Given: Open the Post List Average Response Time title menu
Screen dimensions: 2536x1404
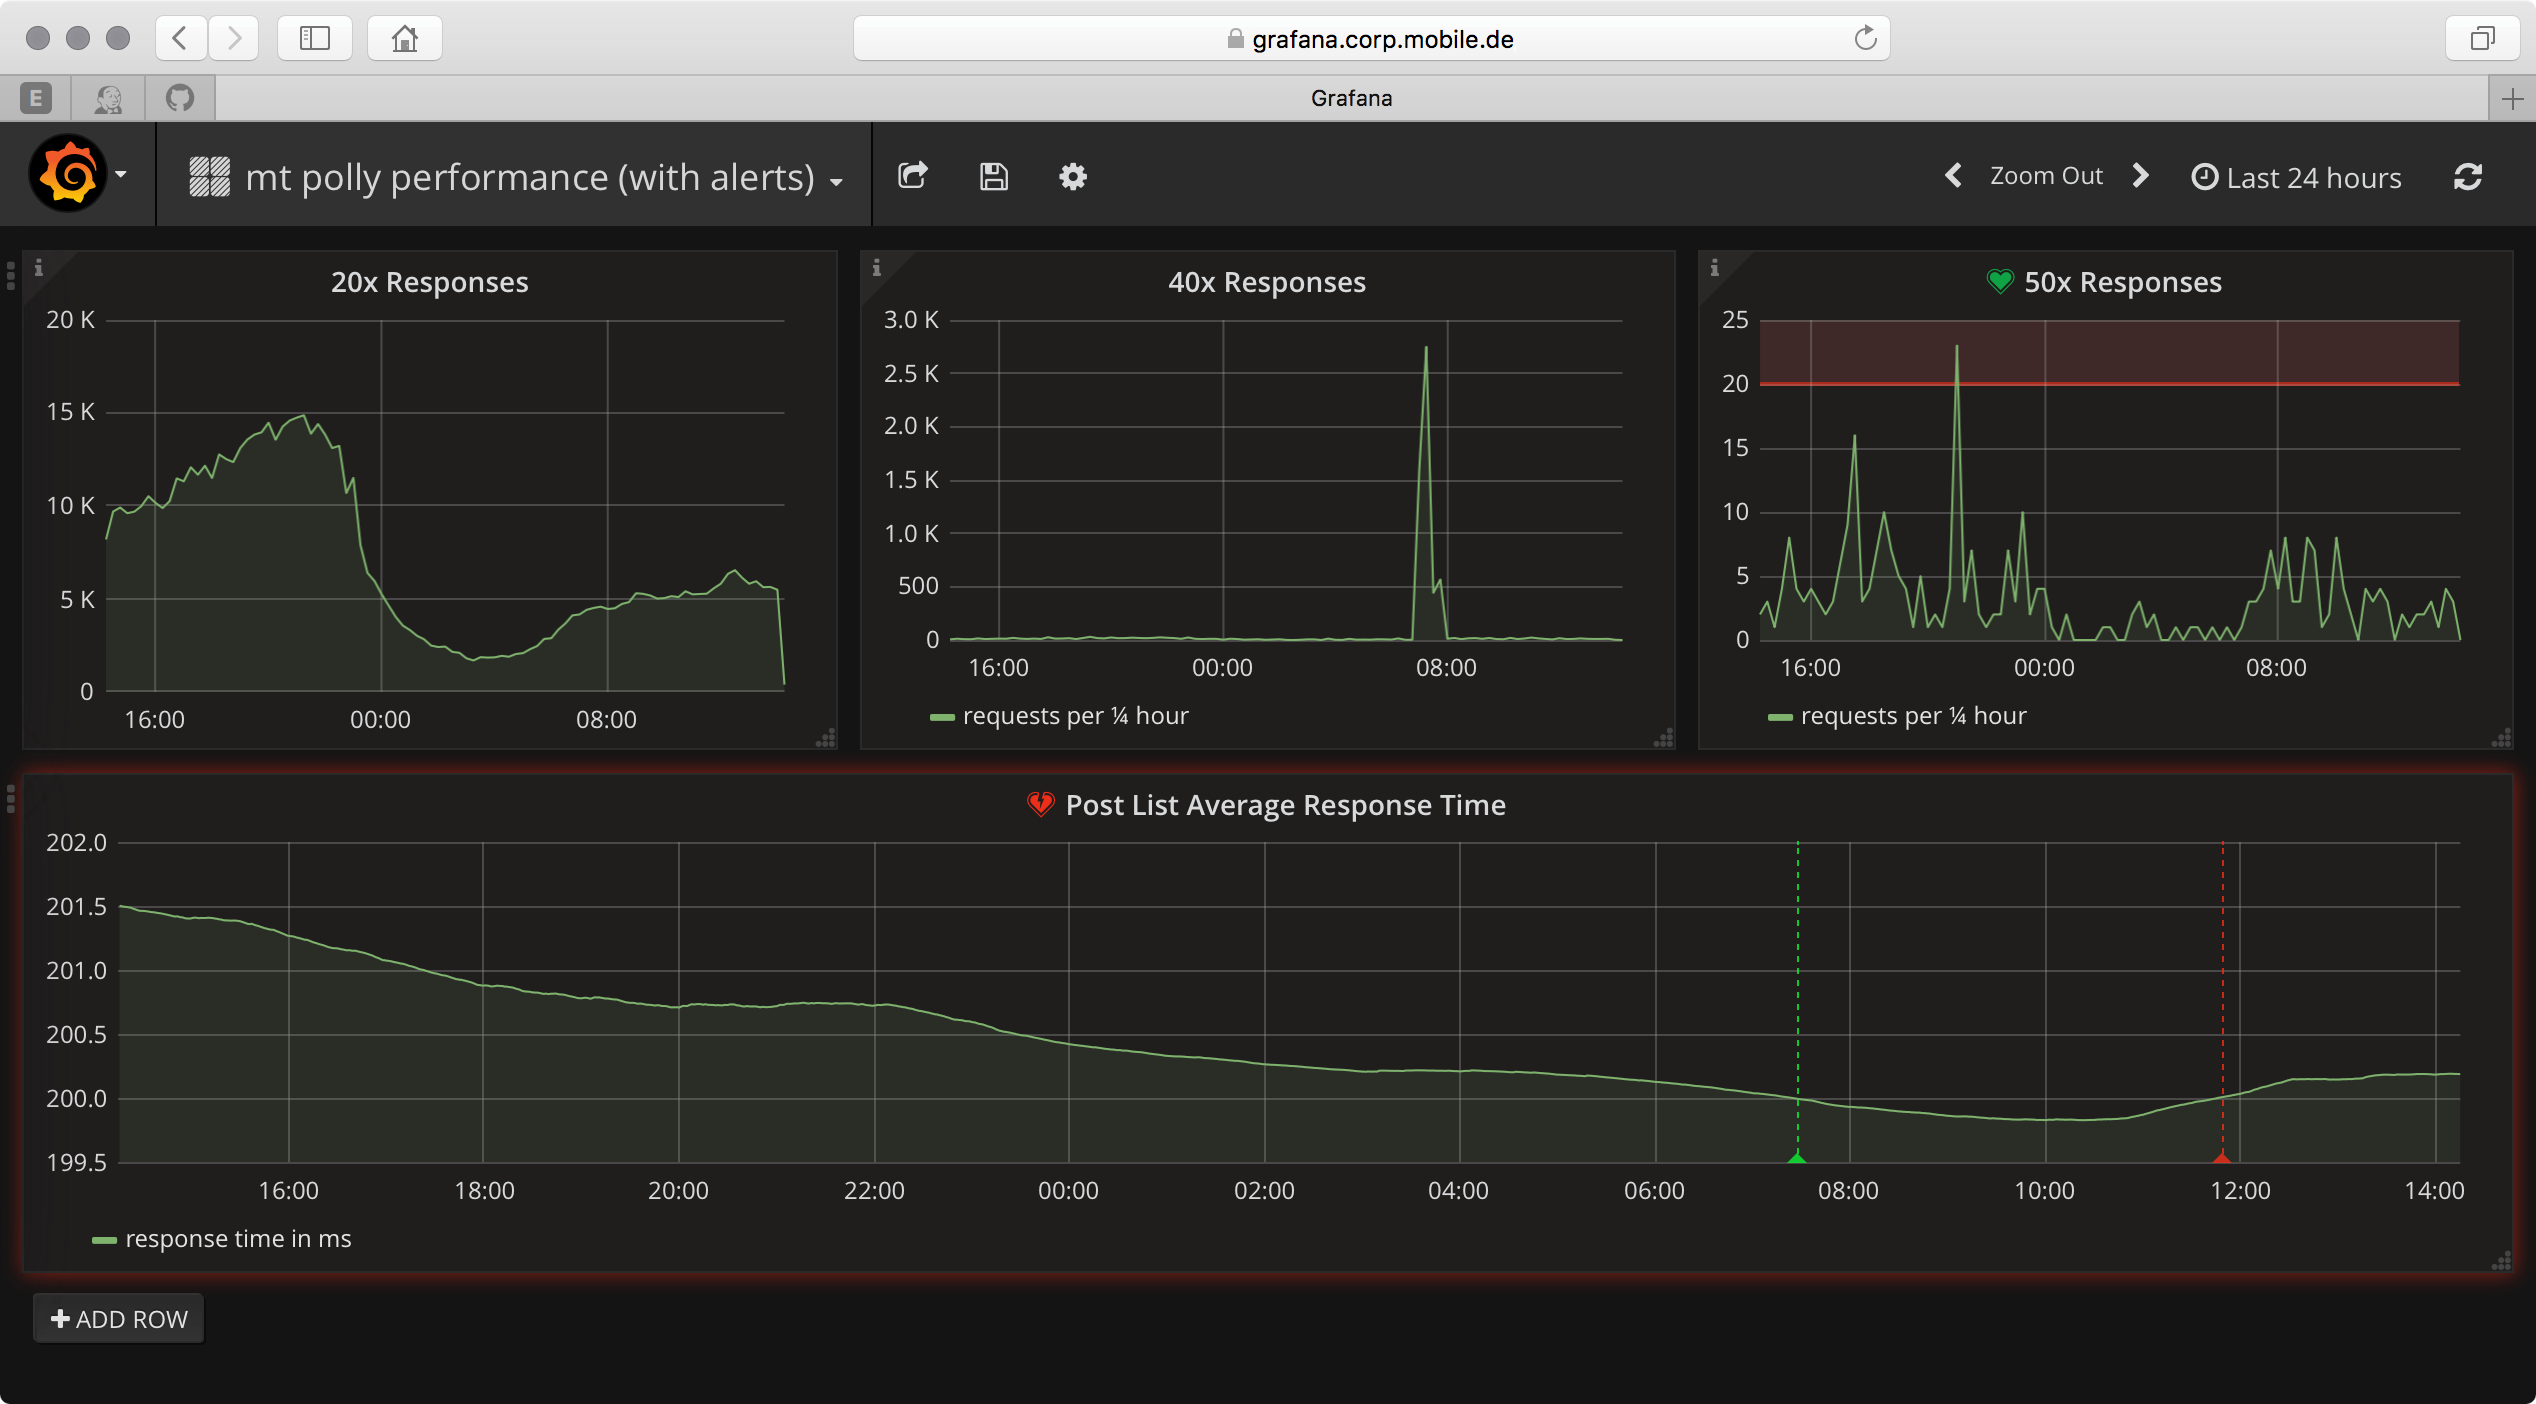Looking at the screenshot, I should [x=1285, y=805].
